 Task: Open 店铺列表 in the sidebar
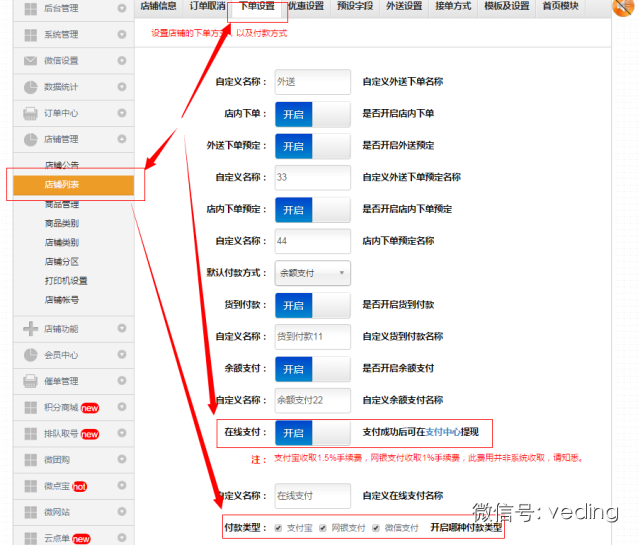pos(73,185)
